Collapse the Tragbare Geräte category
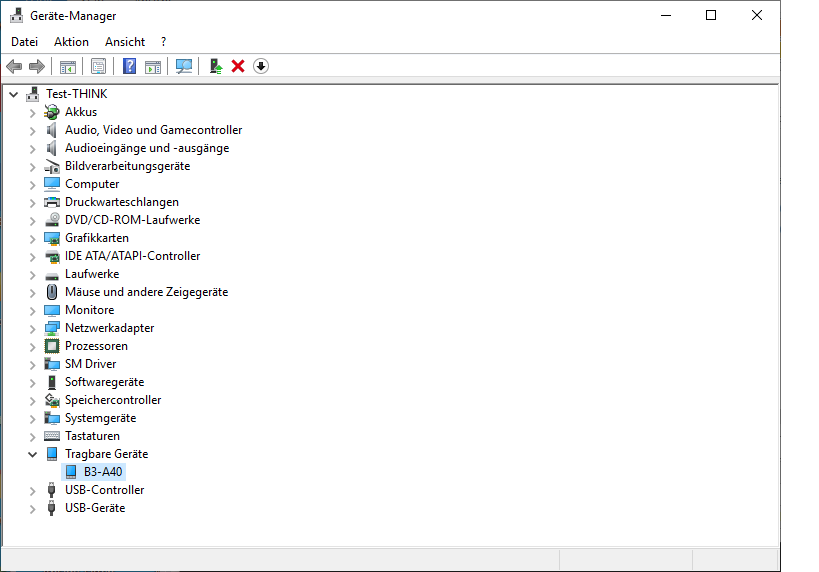Viewport: 819px width, 572px height. click(x=32, y=454)
